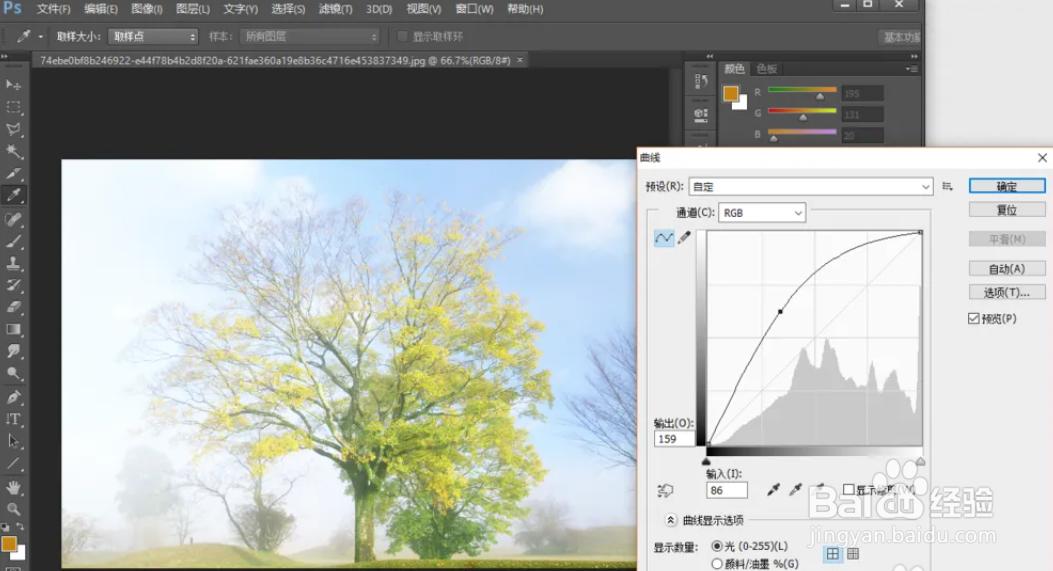Toggle the 显示取样环 checkbox
1053x571 pixels.
point(402,36)
